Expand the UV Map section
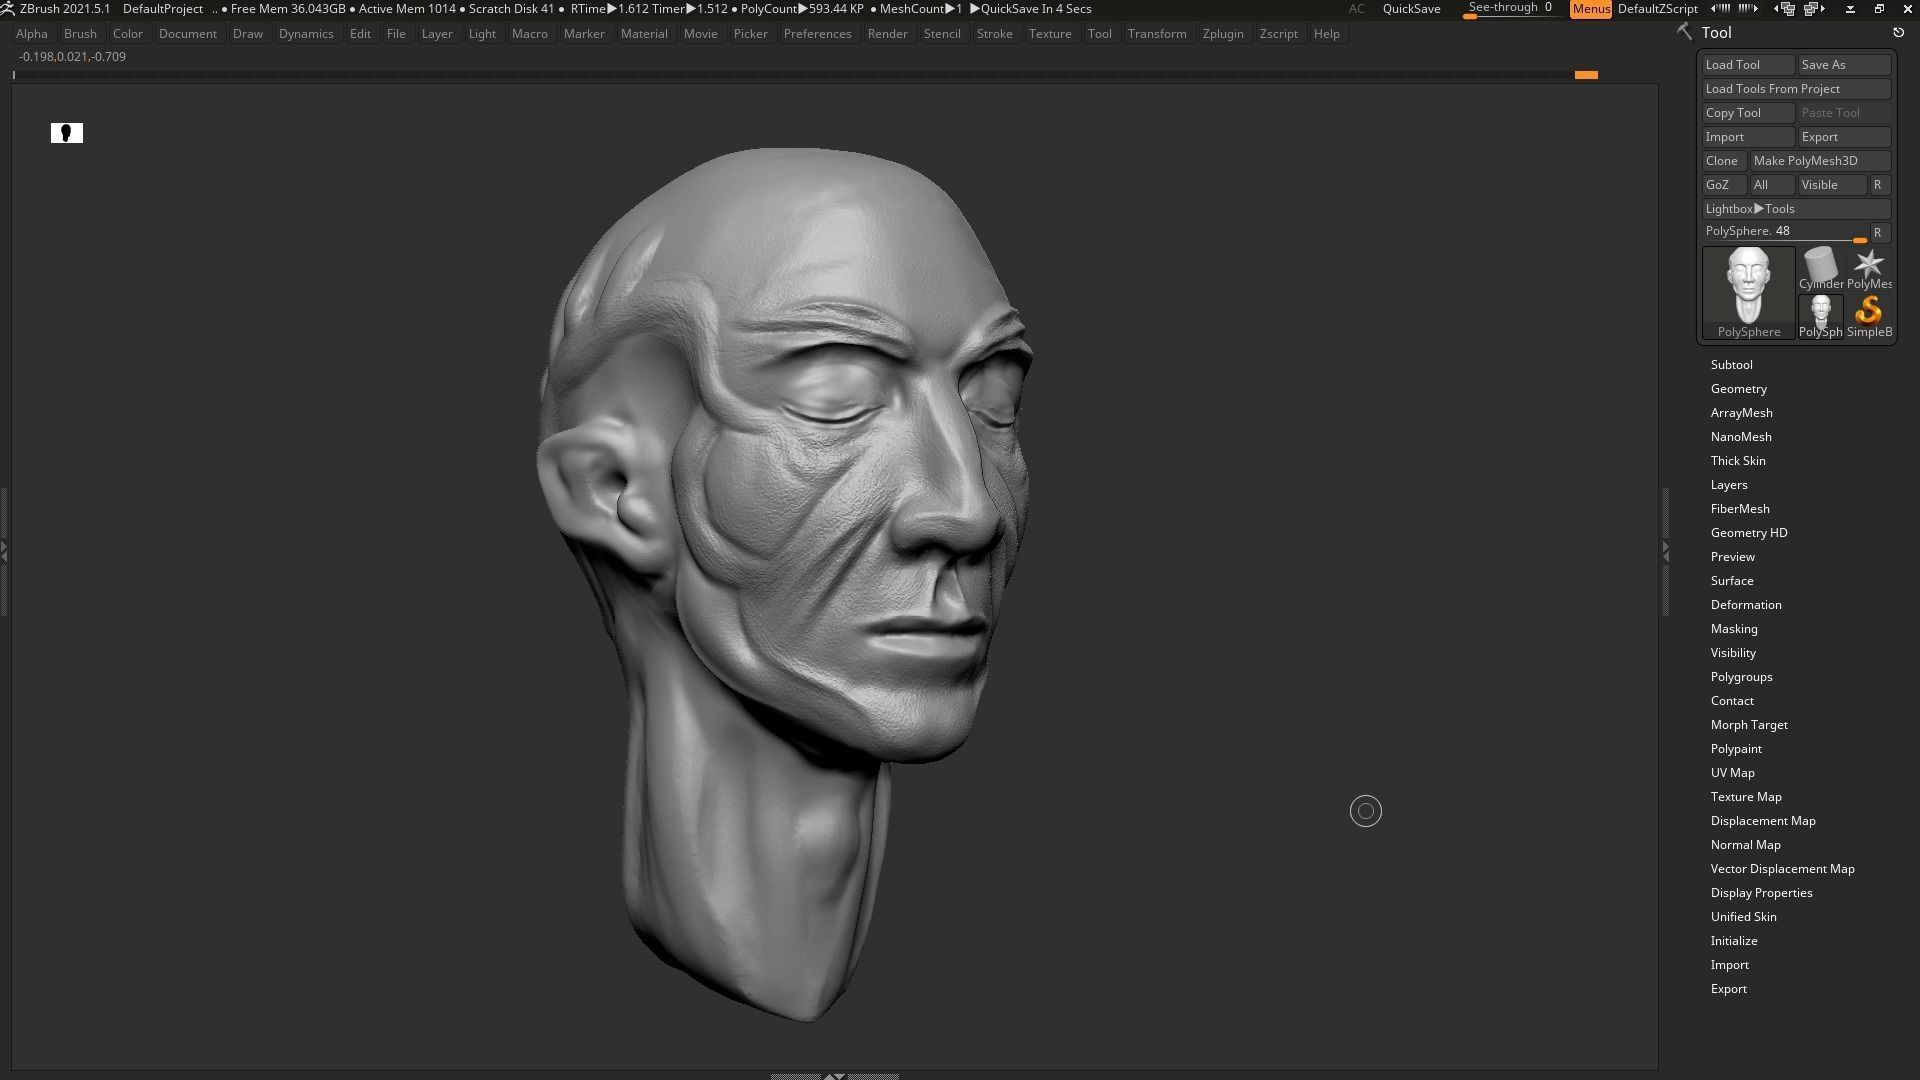The height and width of the screenshot is (1080, 1920). pos(1732,773)
